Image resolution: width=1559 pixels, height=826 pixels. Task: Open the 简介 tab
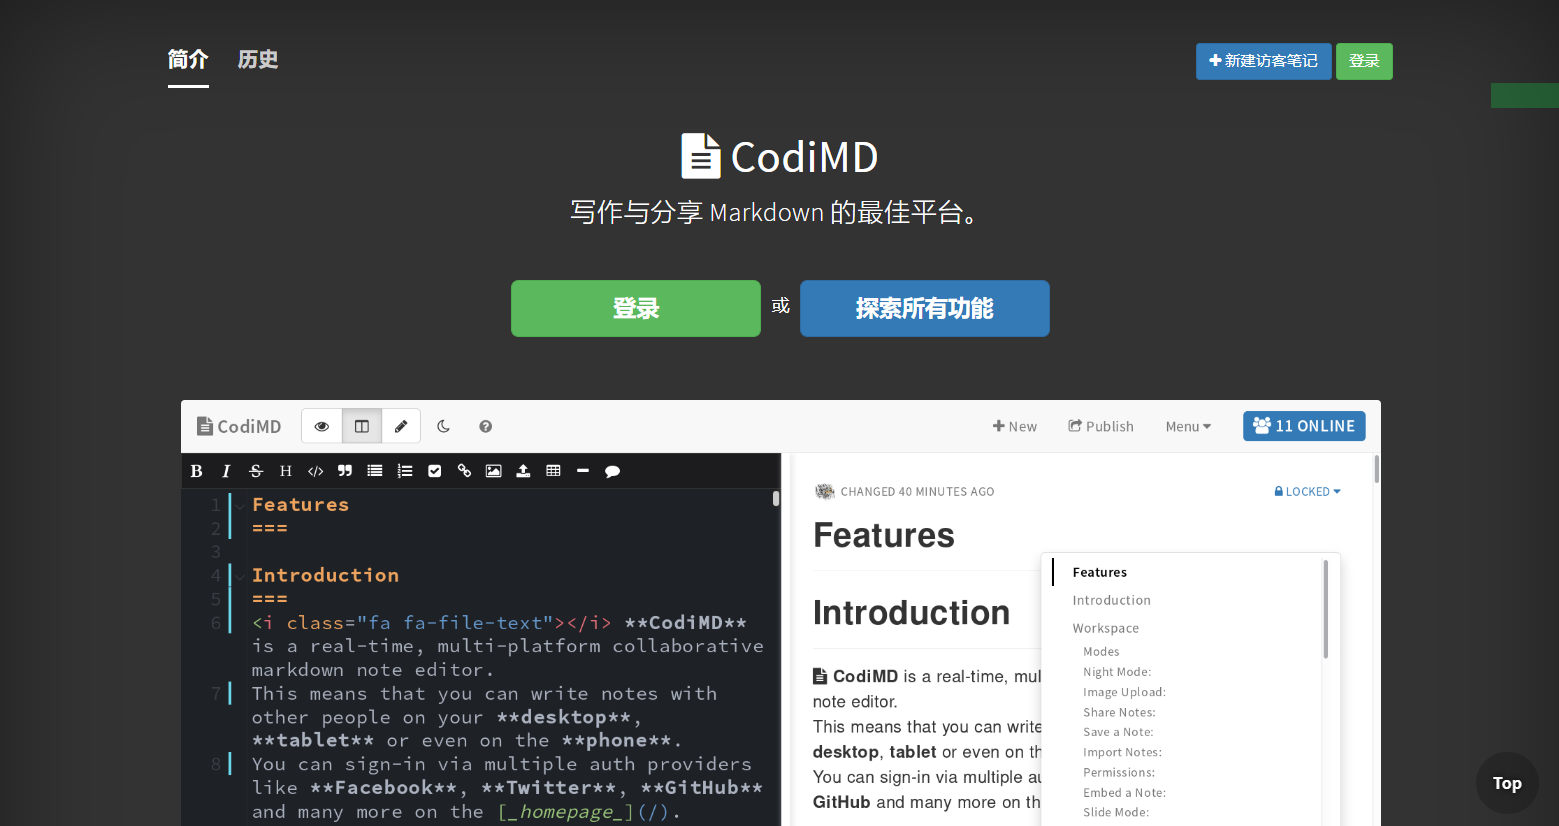(188, 59)
